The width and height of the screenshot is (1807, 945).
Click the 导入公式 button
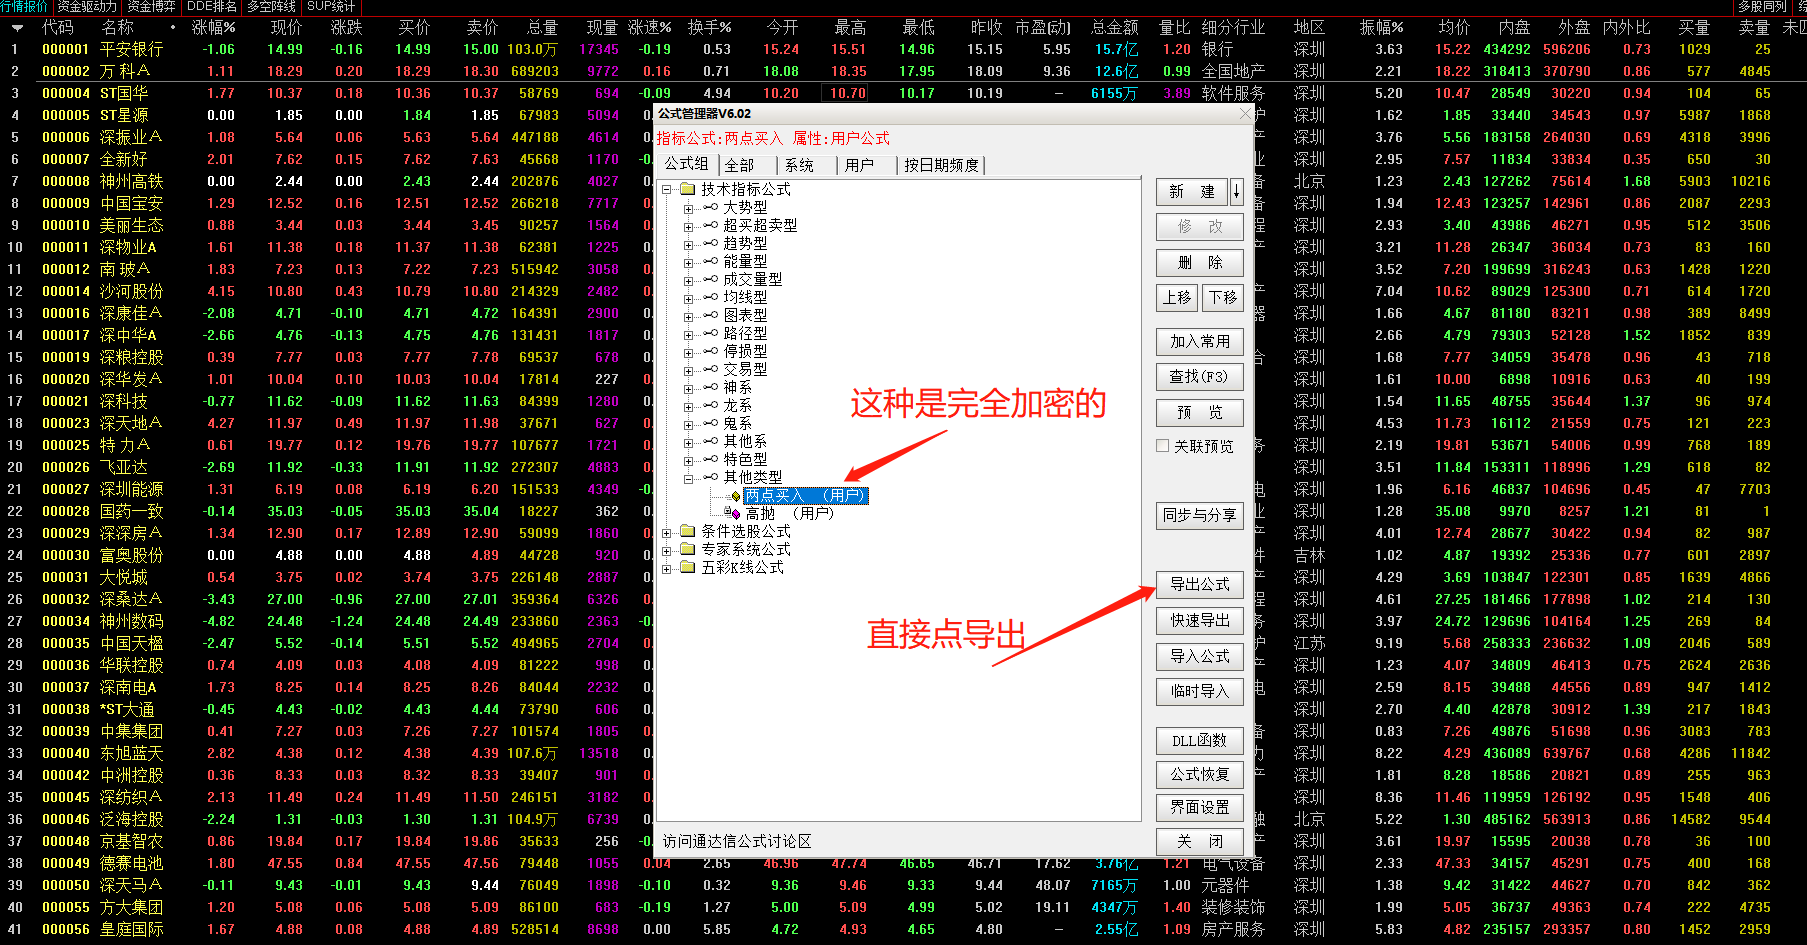(1200, 656)
